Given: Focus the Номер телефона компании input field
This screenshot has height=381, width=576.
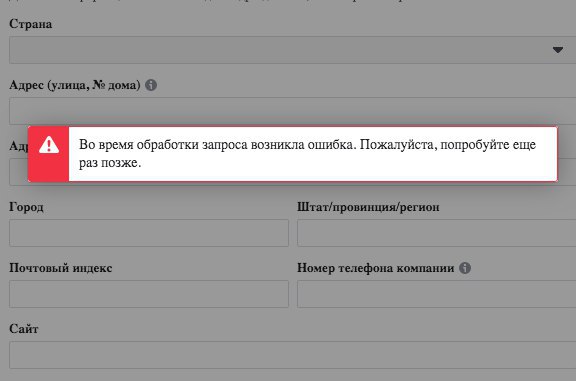Looking at the screenshot, I should 436,294.
